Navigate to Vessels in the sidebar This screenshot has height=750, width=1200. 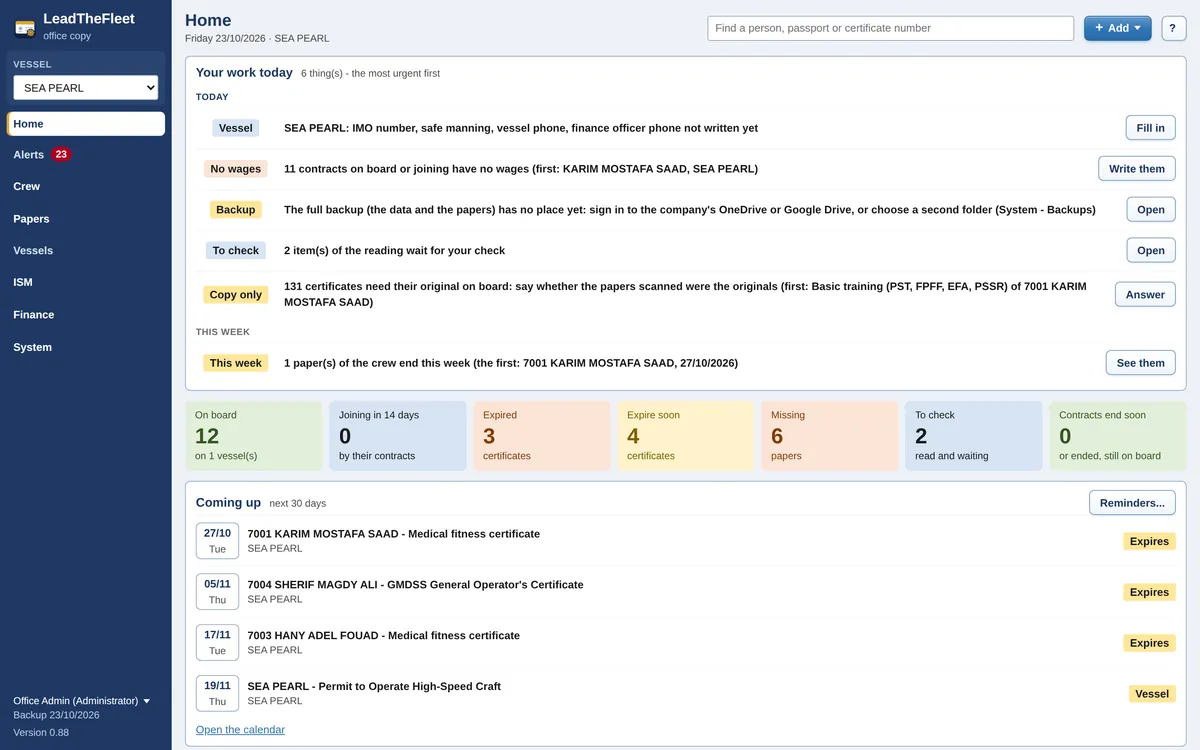(86, 251)
